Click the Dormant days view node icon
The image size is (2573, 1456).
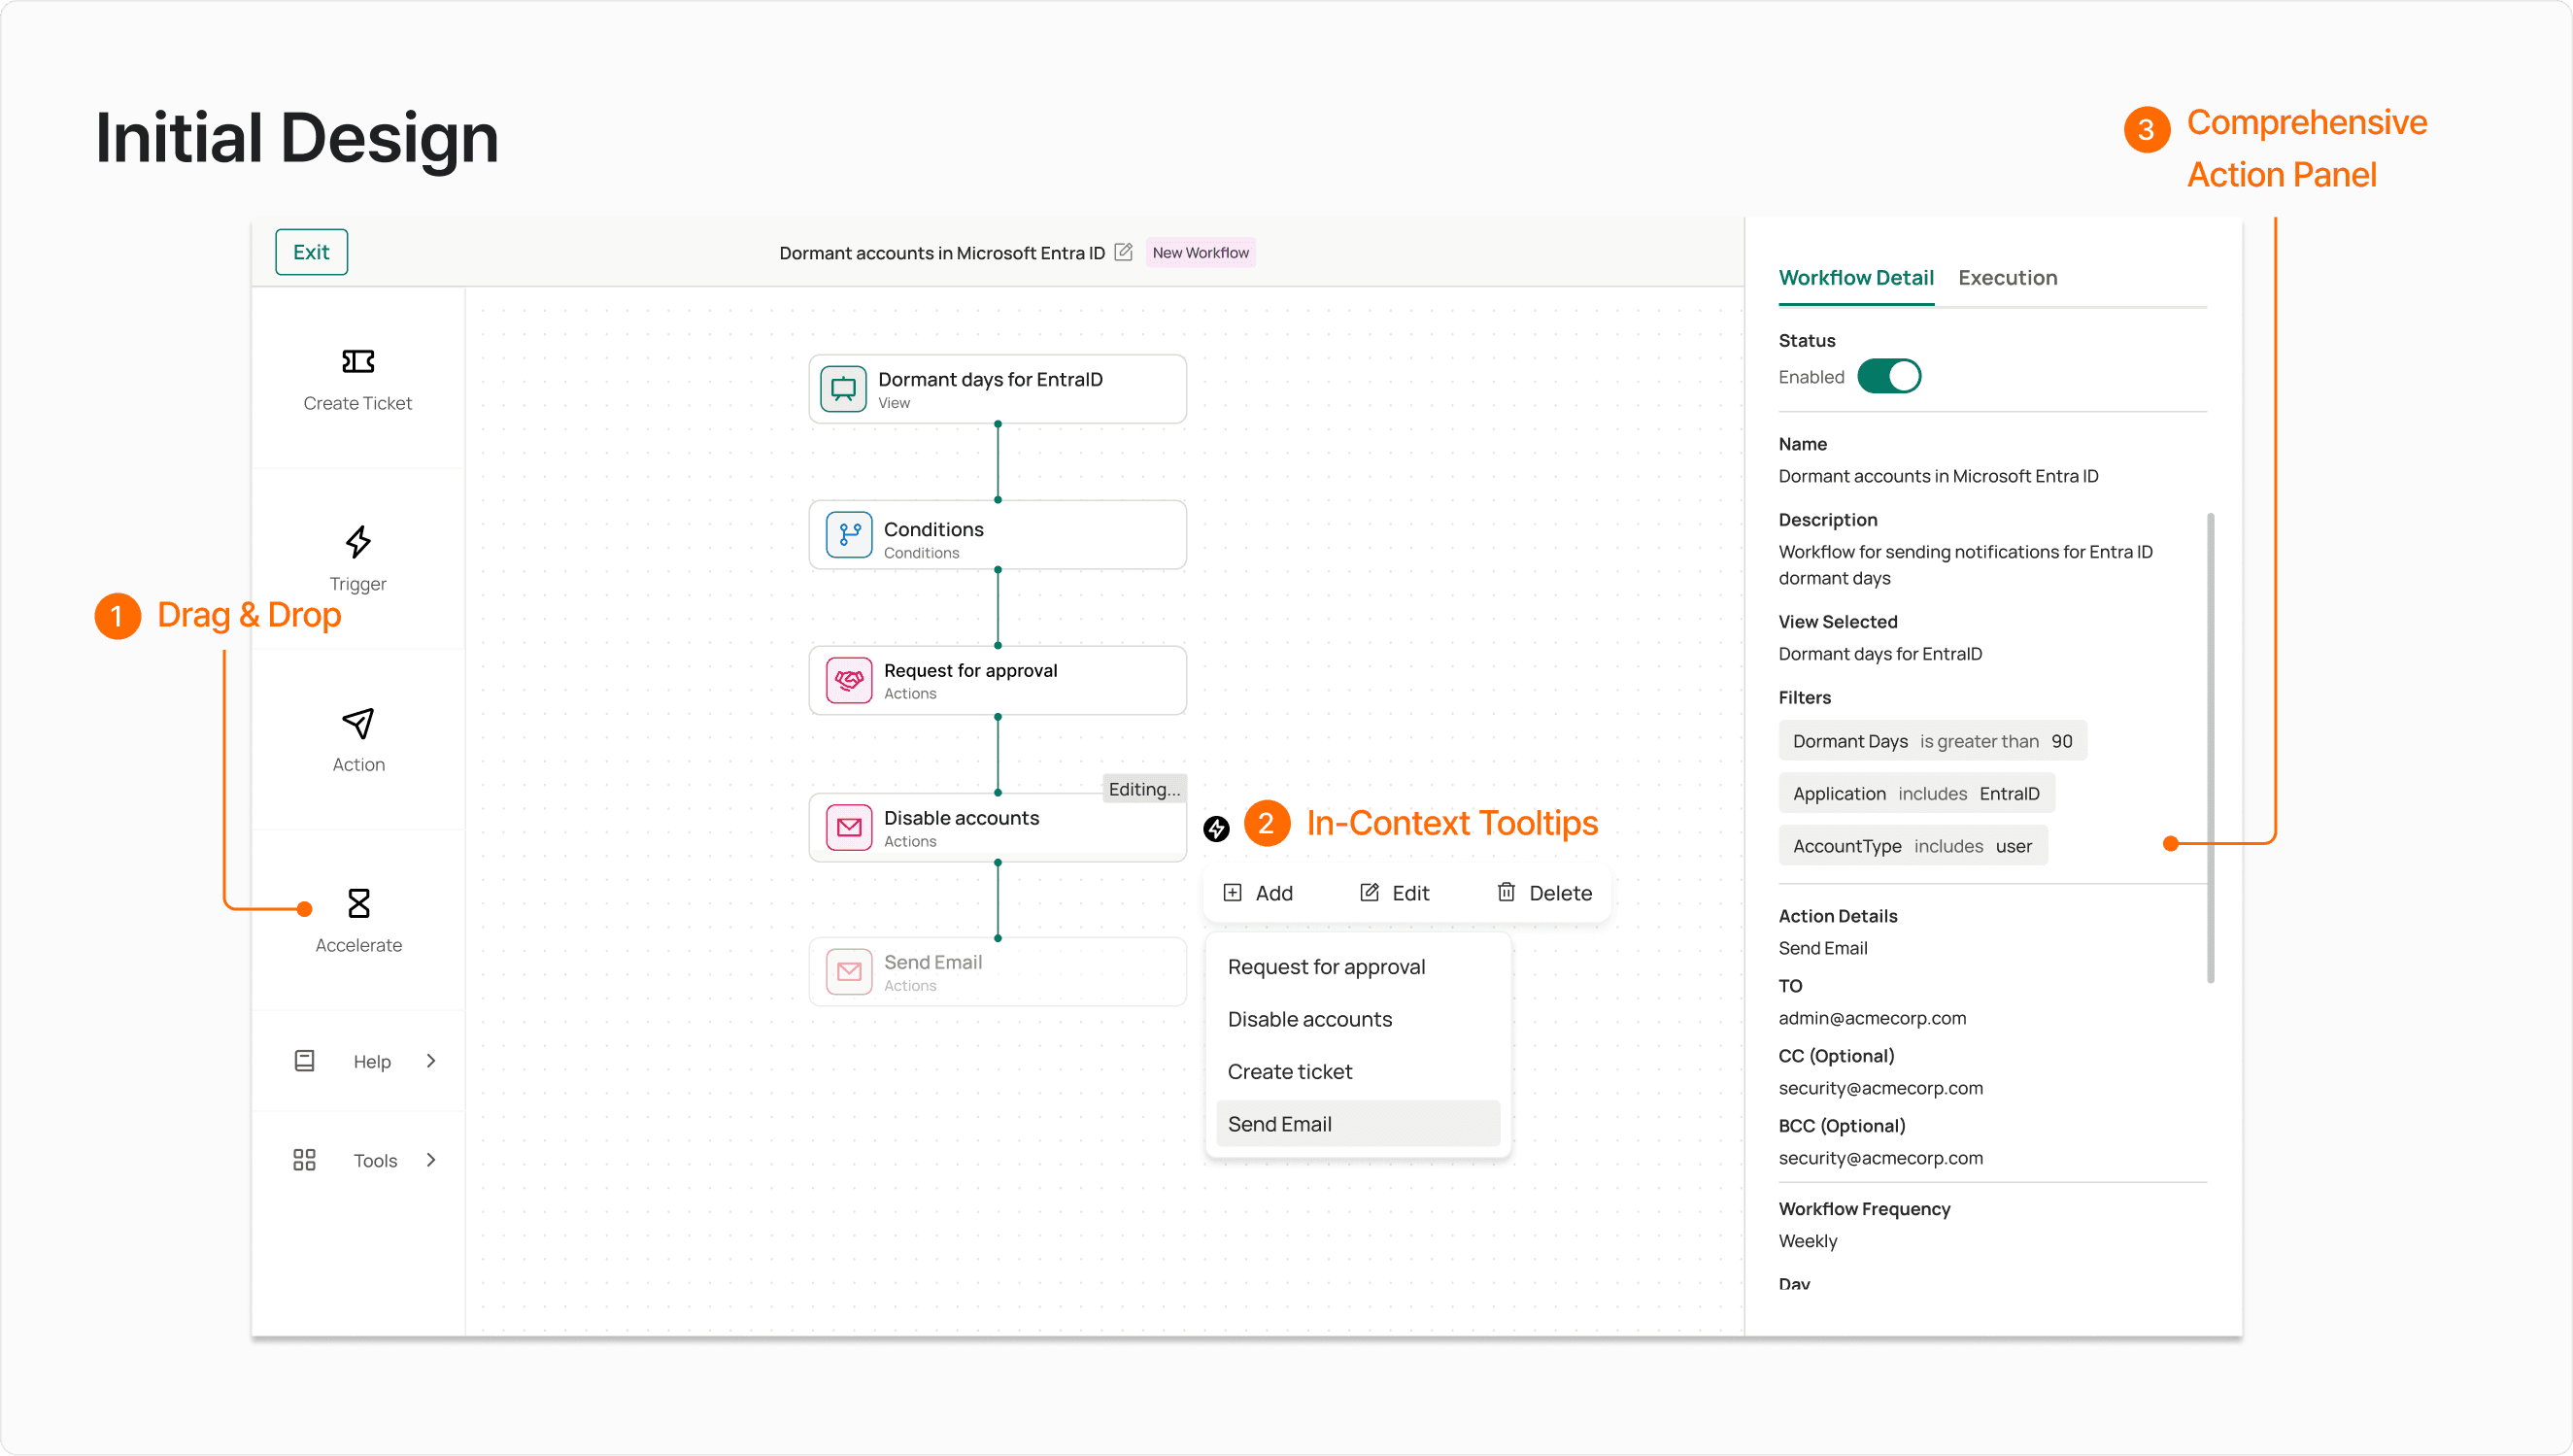(x=843, y=389)
